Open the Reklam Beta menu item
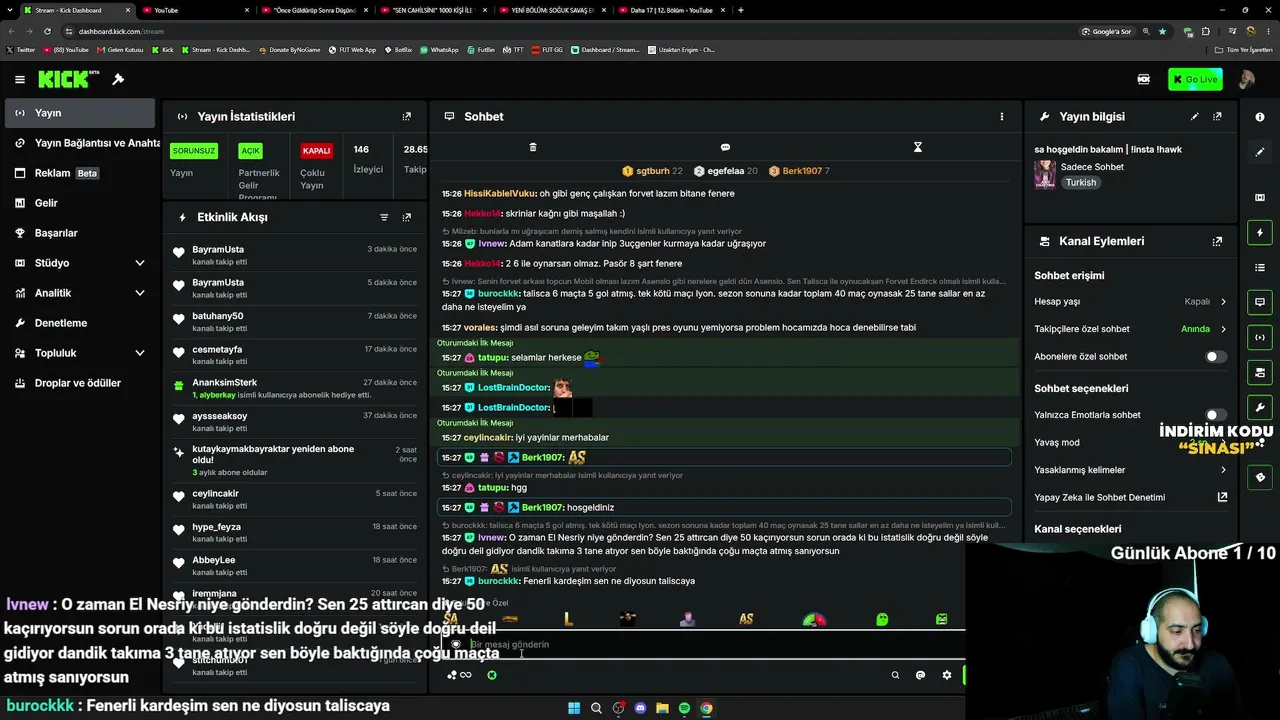The image size is (1280, 720). (80, 173)
